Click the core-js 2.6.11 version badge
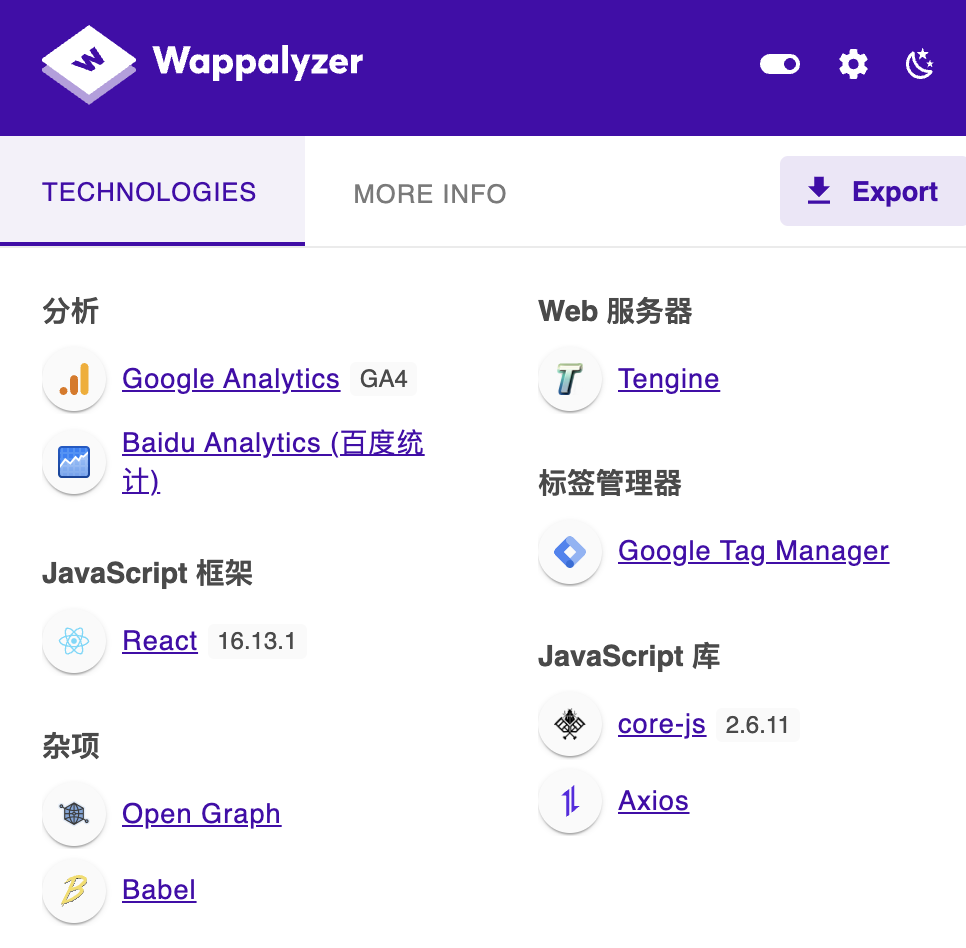966x948 pixels. pyautogui.click(x=757, y=725)
